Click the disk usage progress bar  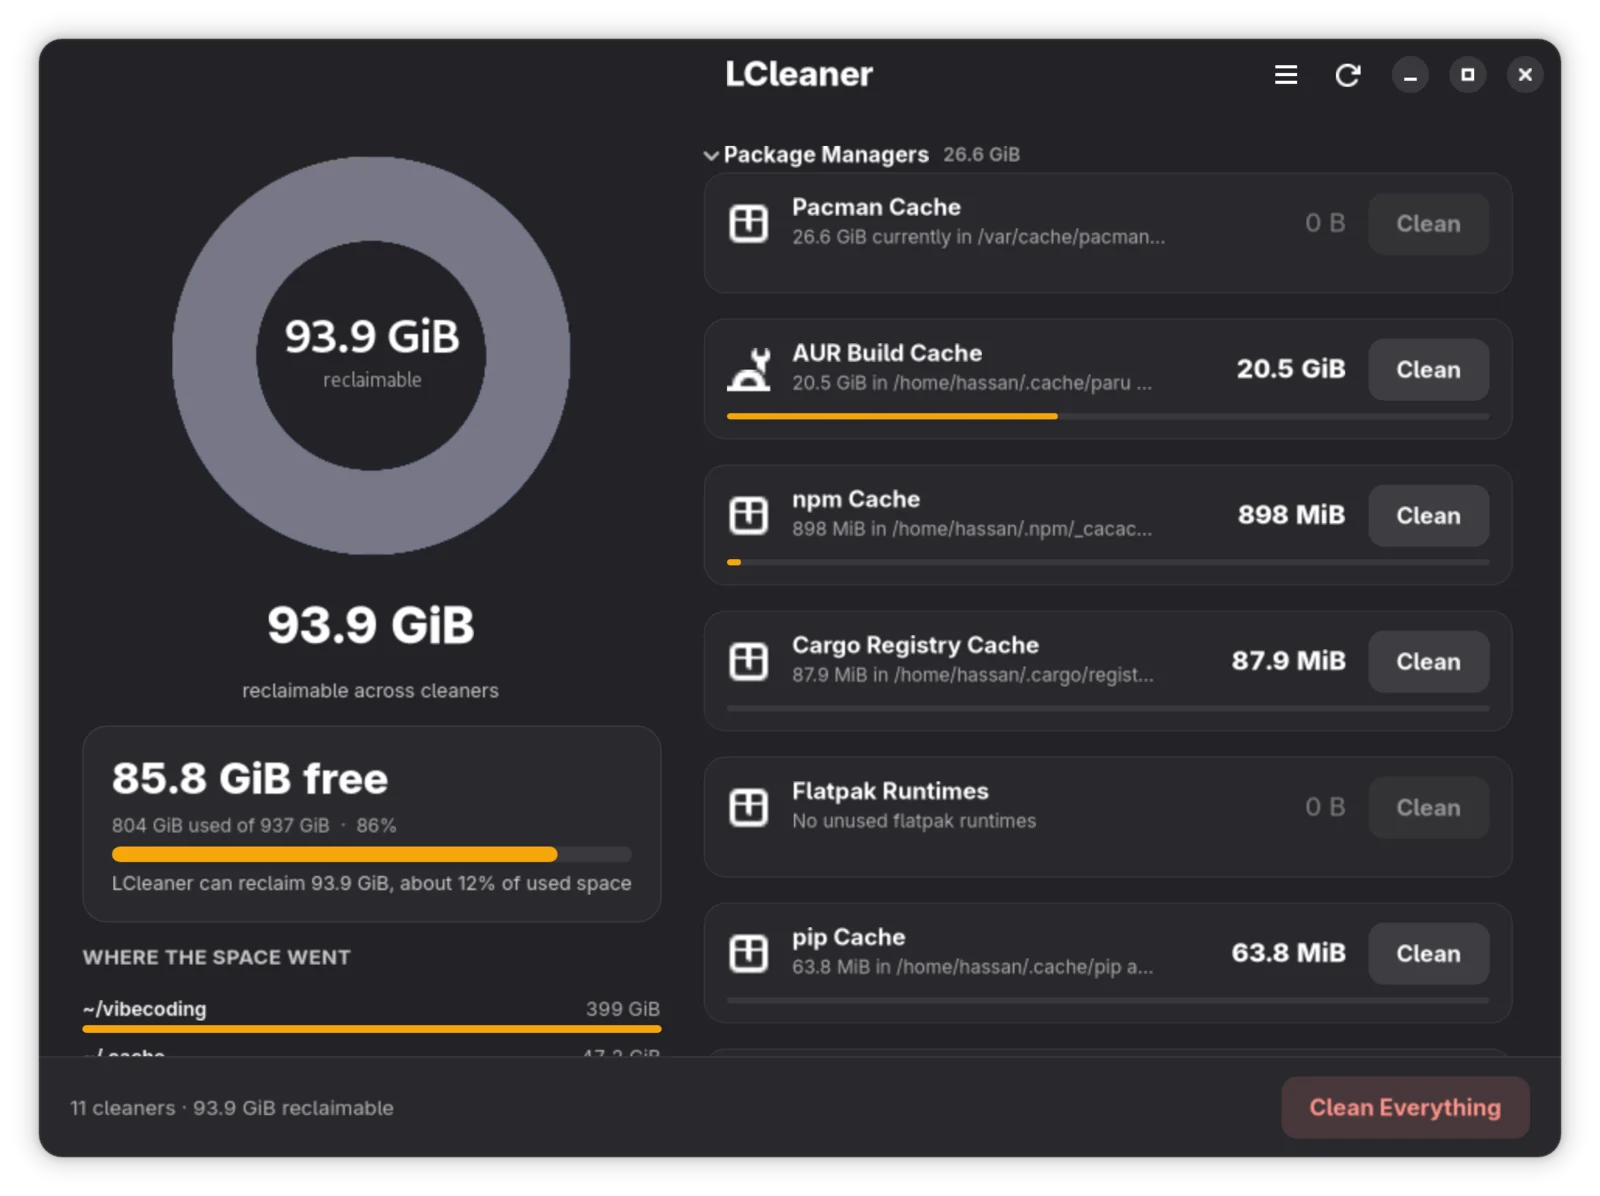point(371,854)
